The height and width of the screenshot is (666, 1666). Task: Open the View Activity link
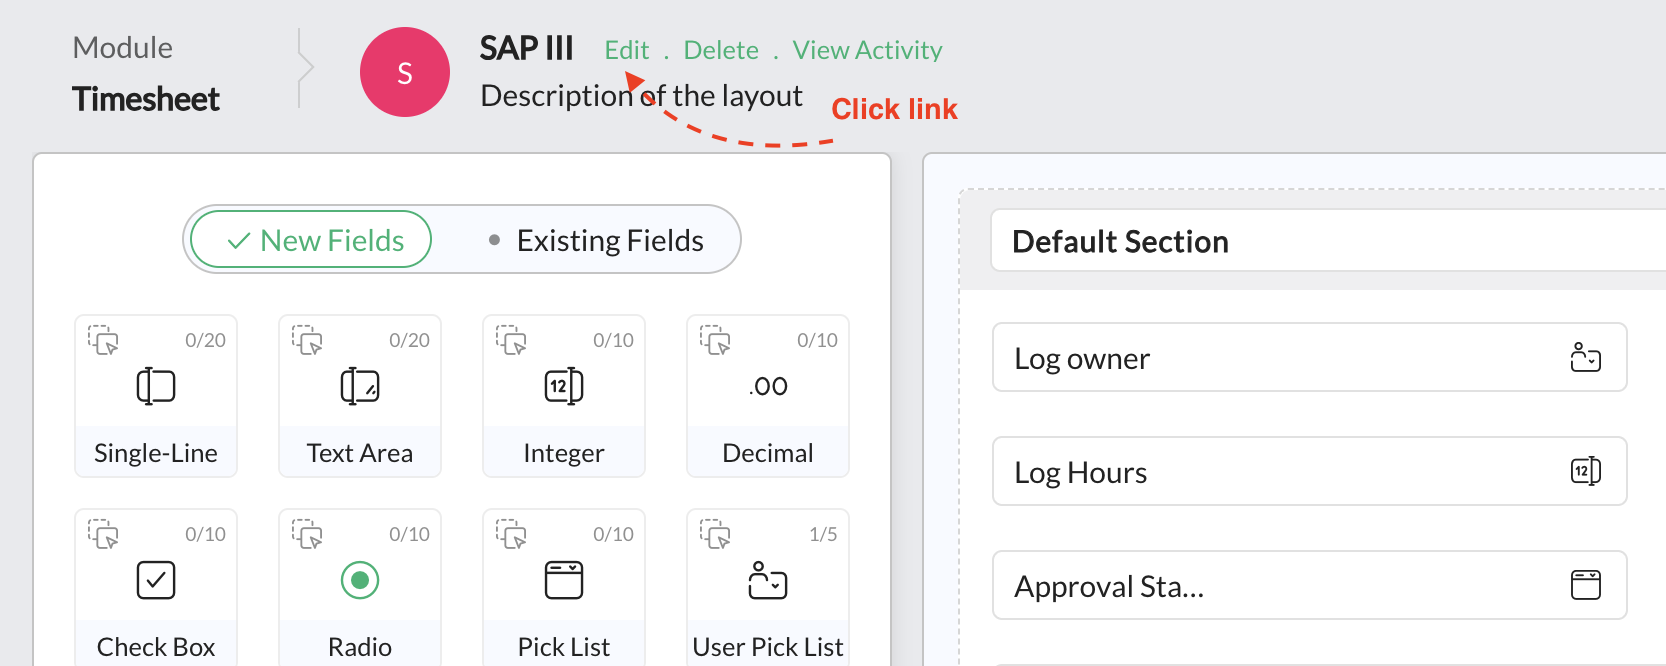[867, 50]
